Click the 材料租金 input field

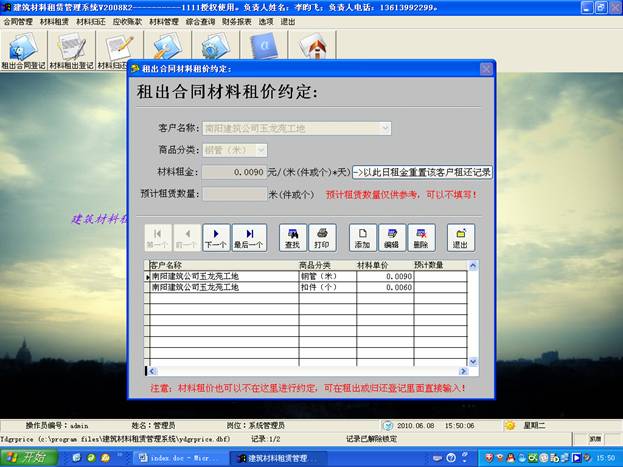click(x=235, y=172)
